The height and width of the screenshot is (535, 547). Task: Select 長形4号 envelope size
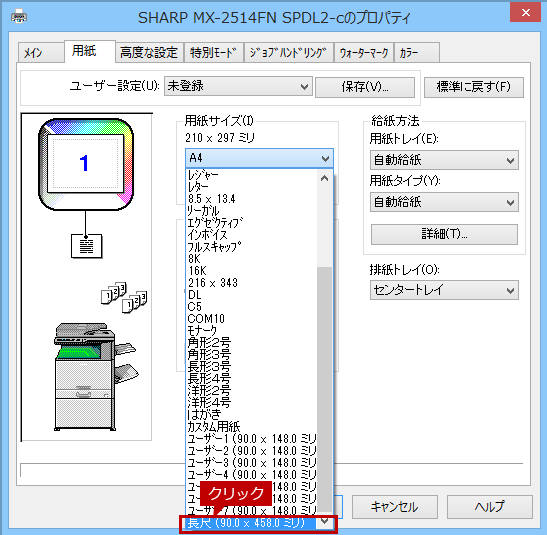(x=251, y=378)
